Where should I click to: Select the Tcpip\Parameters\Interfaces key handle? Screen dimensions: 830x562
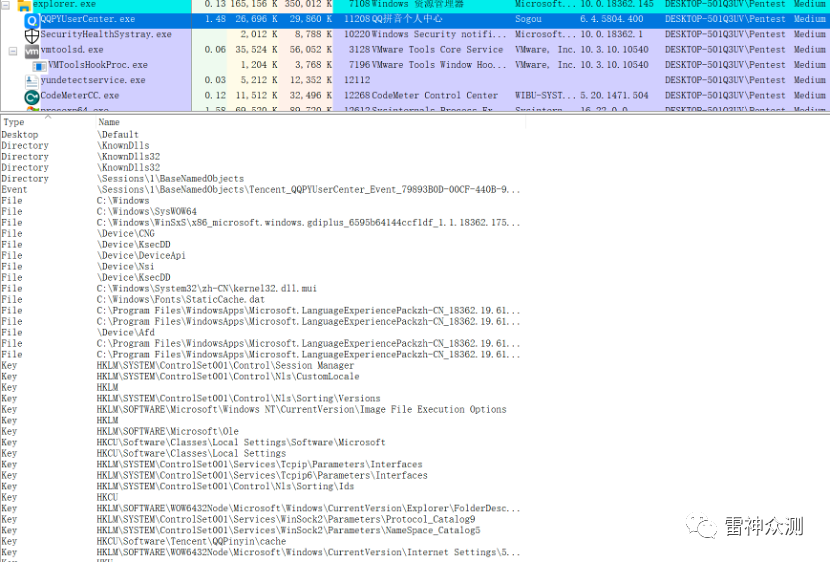click(259, 465)
